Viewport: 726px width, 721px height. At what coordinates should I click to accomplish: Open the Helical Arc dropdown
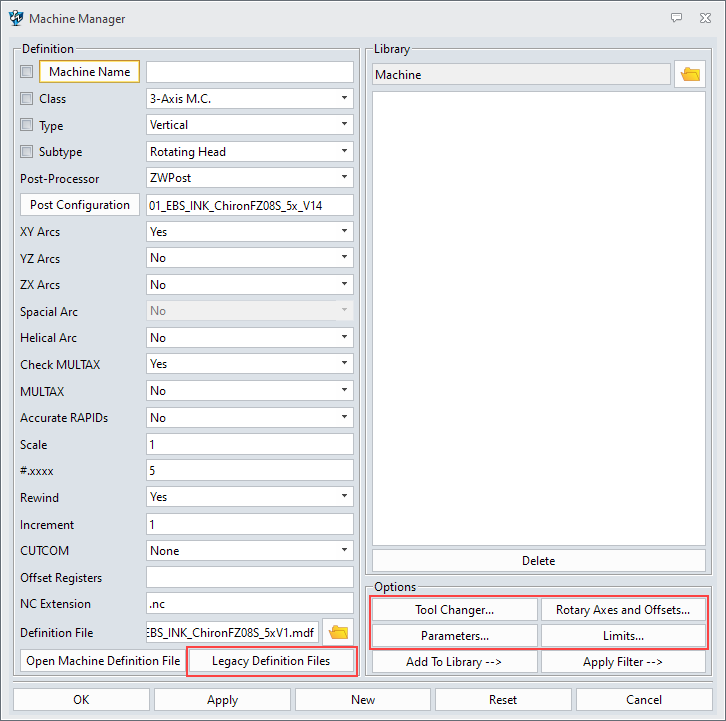coord(250,337)
